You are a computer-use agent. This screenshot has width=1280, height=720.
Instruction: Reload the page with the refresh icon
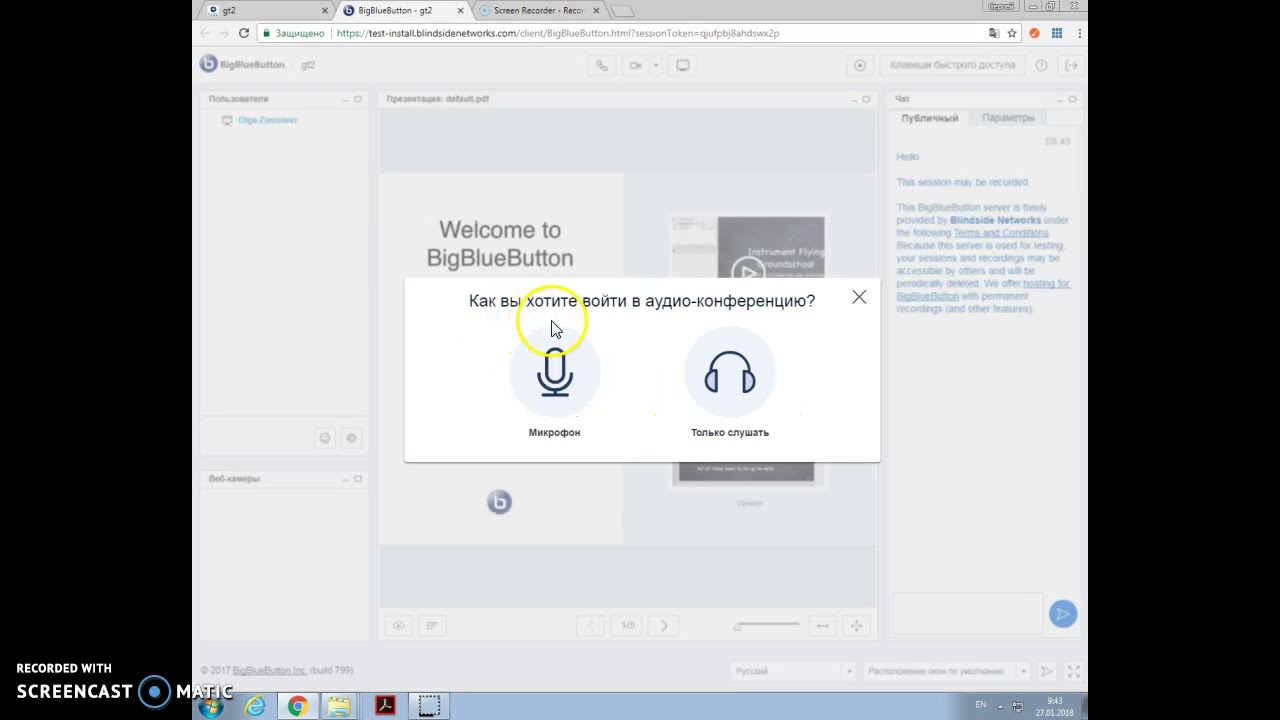tap(243, 33)
